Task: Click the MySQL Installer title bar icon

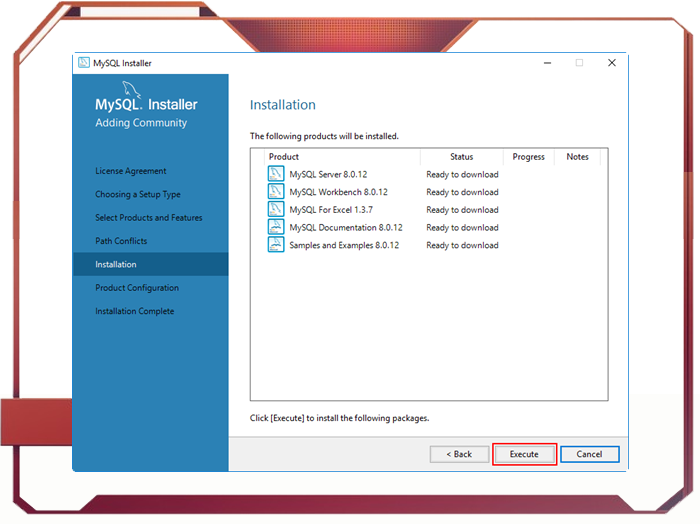Action: tap(84, 63)
